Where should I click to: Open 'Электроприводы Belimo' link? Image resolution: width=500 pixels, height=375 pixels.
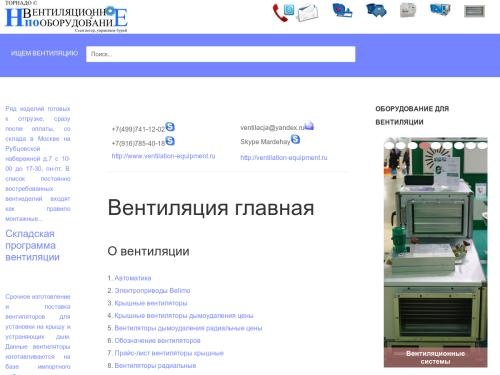[x=152, y=291]
